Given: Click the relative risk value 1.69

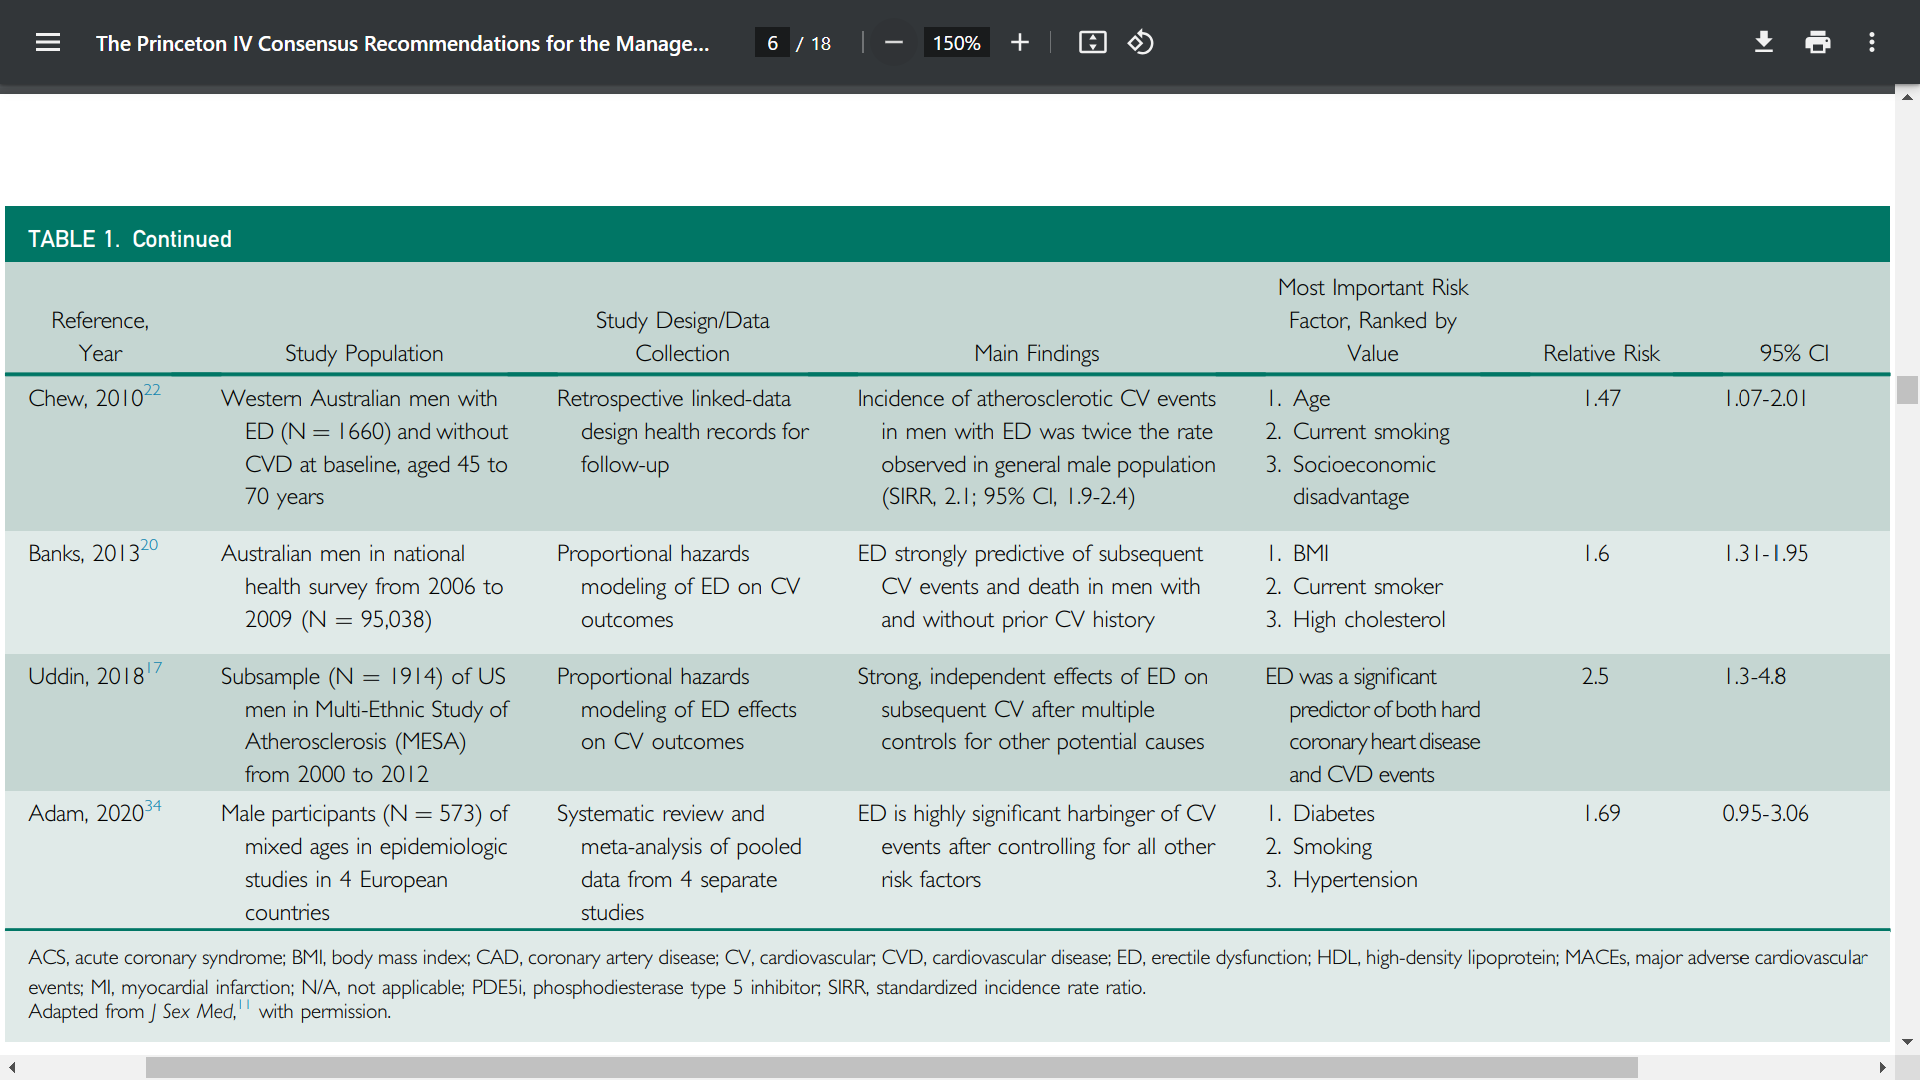Looking at the screenshot, I should point(1602,813).
